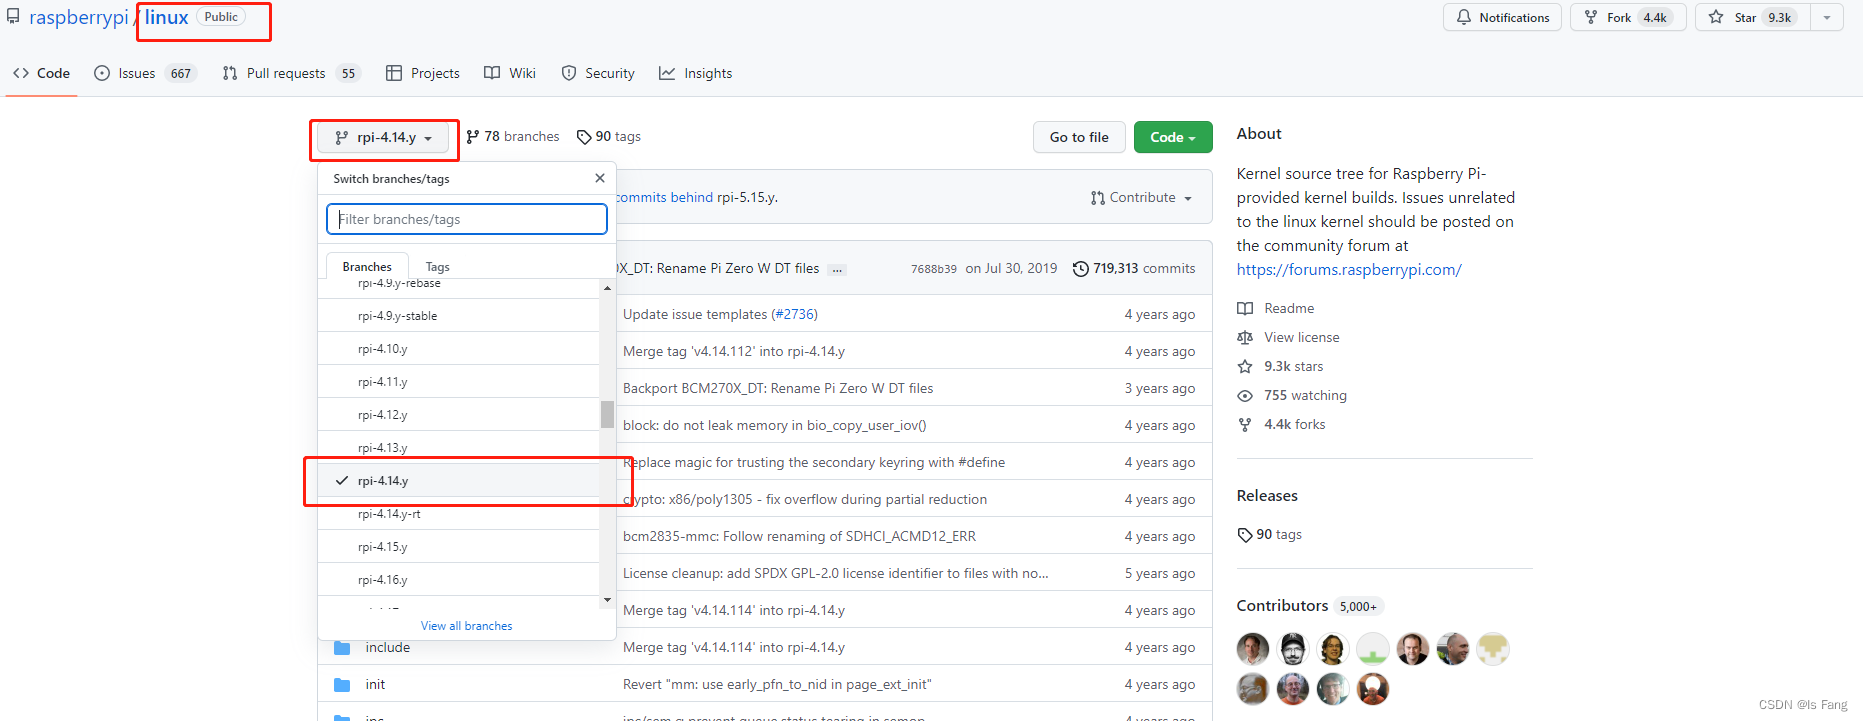Viewport: 1863px width, 721px height.
Task: Choose branch rpi-4.10.y
Action: click(x=459, y=349)
